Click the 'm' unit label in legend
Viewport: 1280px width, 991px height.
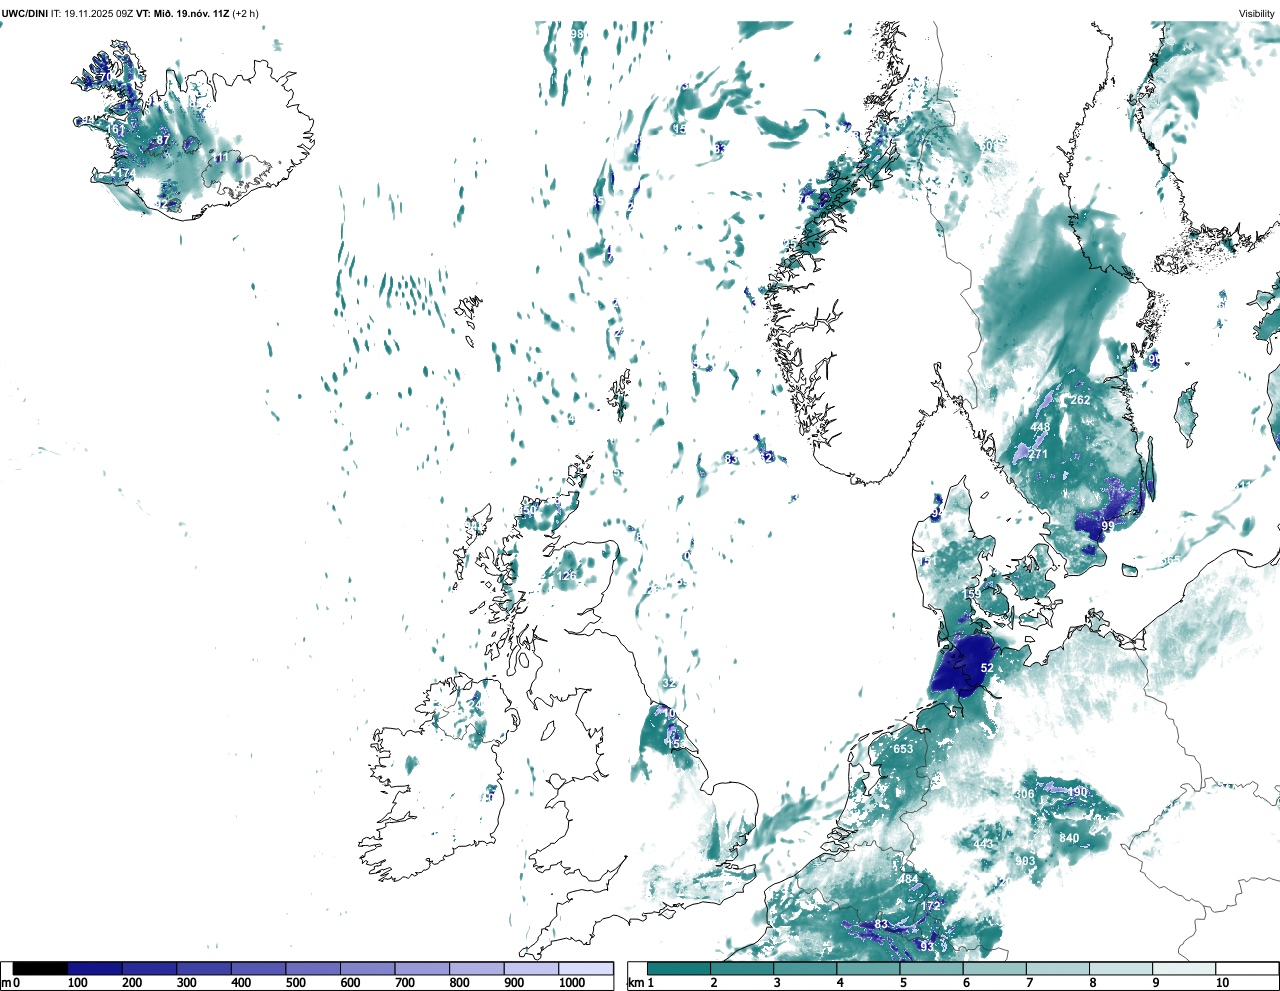tap(6, 983)
